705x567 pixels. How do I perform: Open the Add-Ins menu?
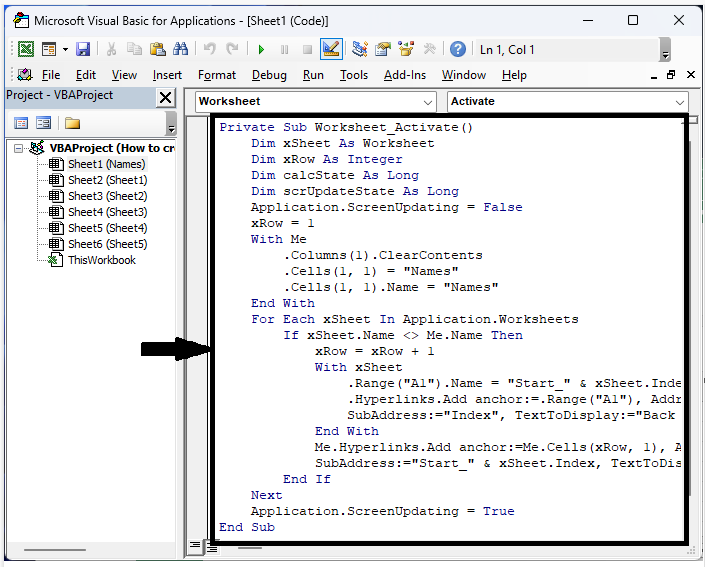coord(405,75)
